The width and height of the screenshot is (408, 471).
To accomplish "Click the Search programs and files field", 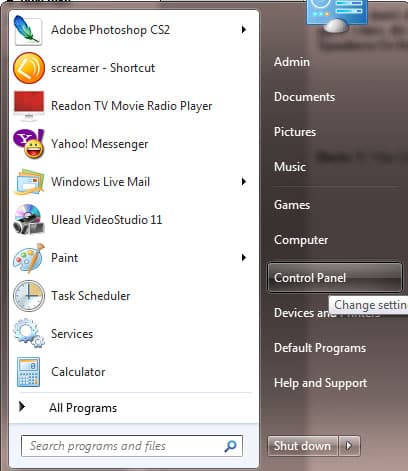I will coord(132,446).
